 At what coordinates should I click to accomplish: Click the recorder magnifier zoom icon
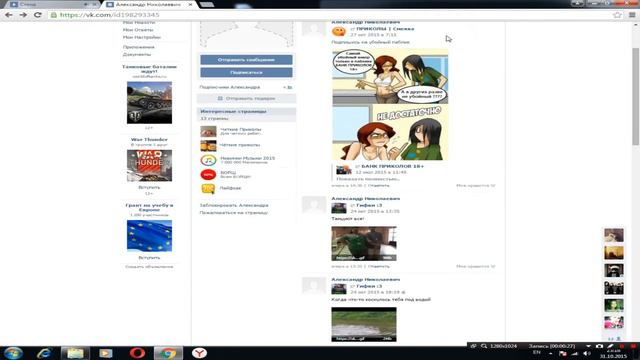[484, 346]
